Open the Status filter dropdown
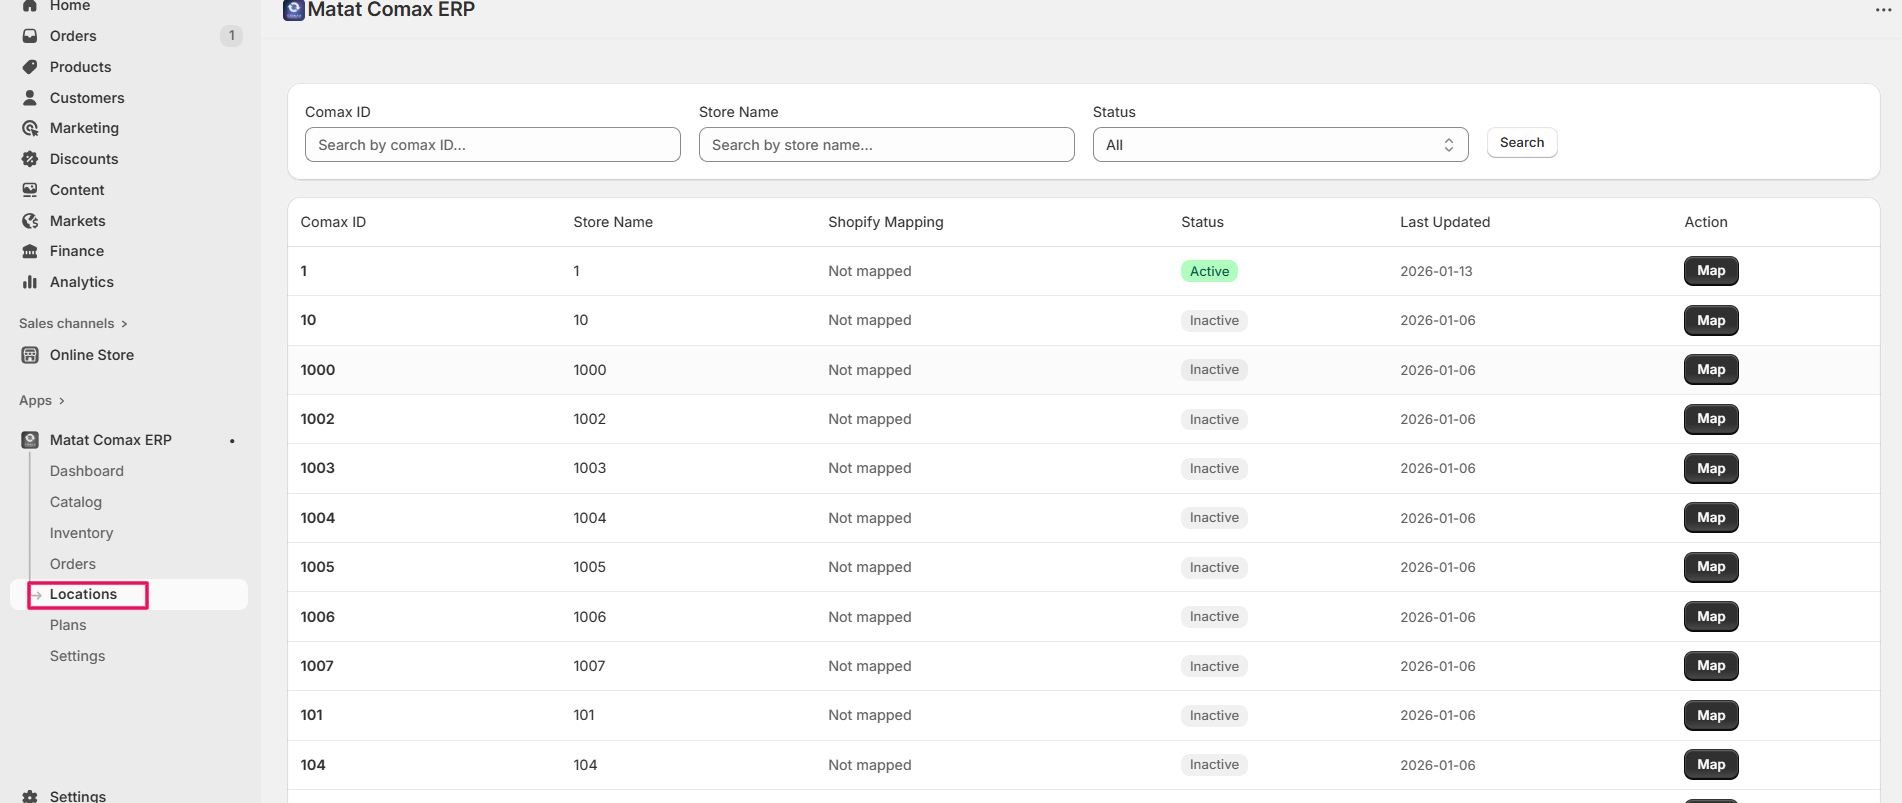The height and width of the screenshot is (803, 1902). [x=1279, y=145]
